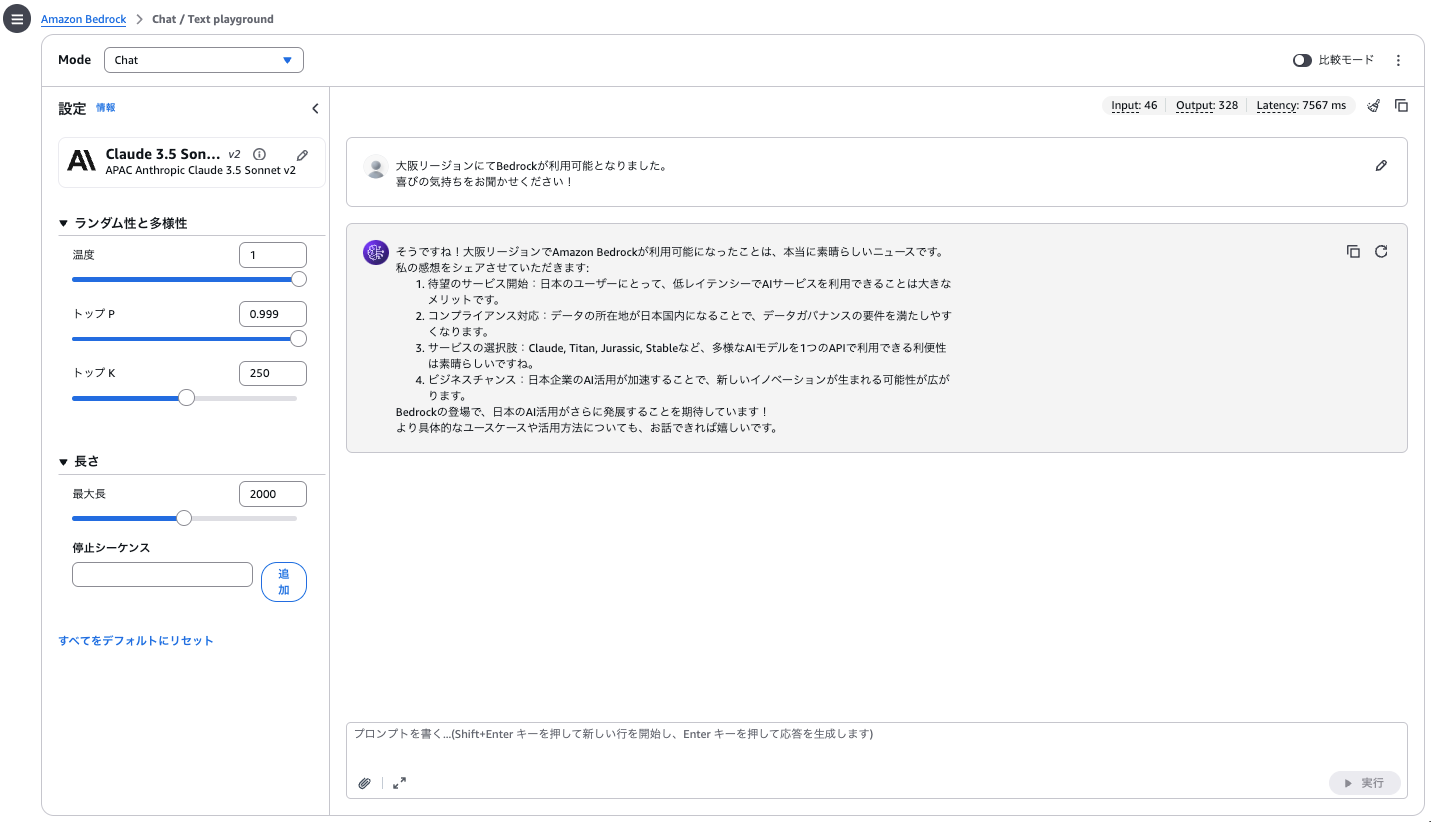Screen dimensions: 1431x822
Task: Click the user avatar icon
Action: point(376,168)
